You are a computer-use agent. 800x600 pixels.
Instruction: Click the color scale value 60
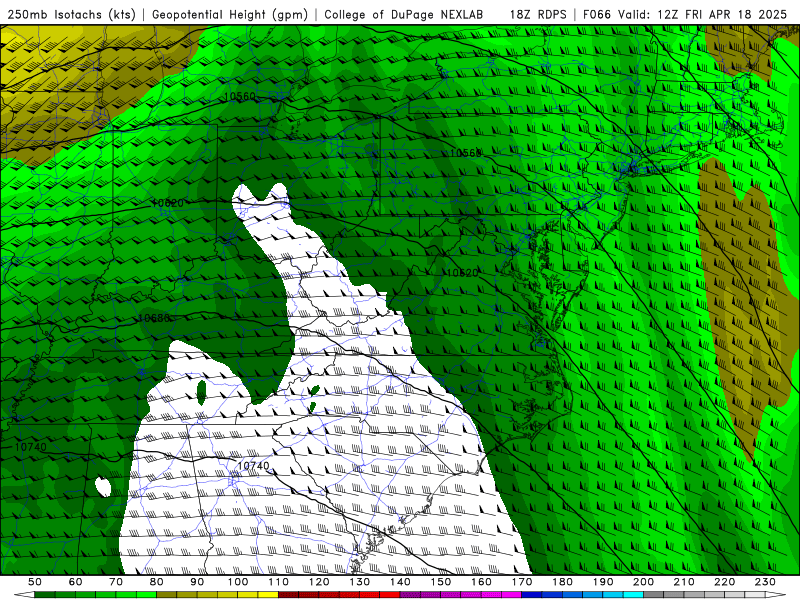coord(75,582)
